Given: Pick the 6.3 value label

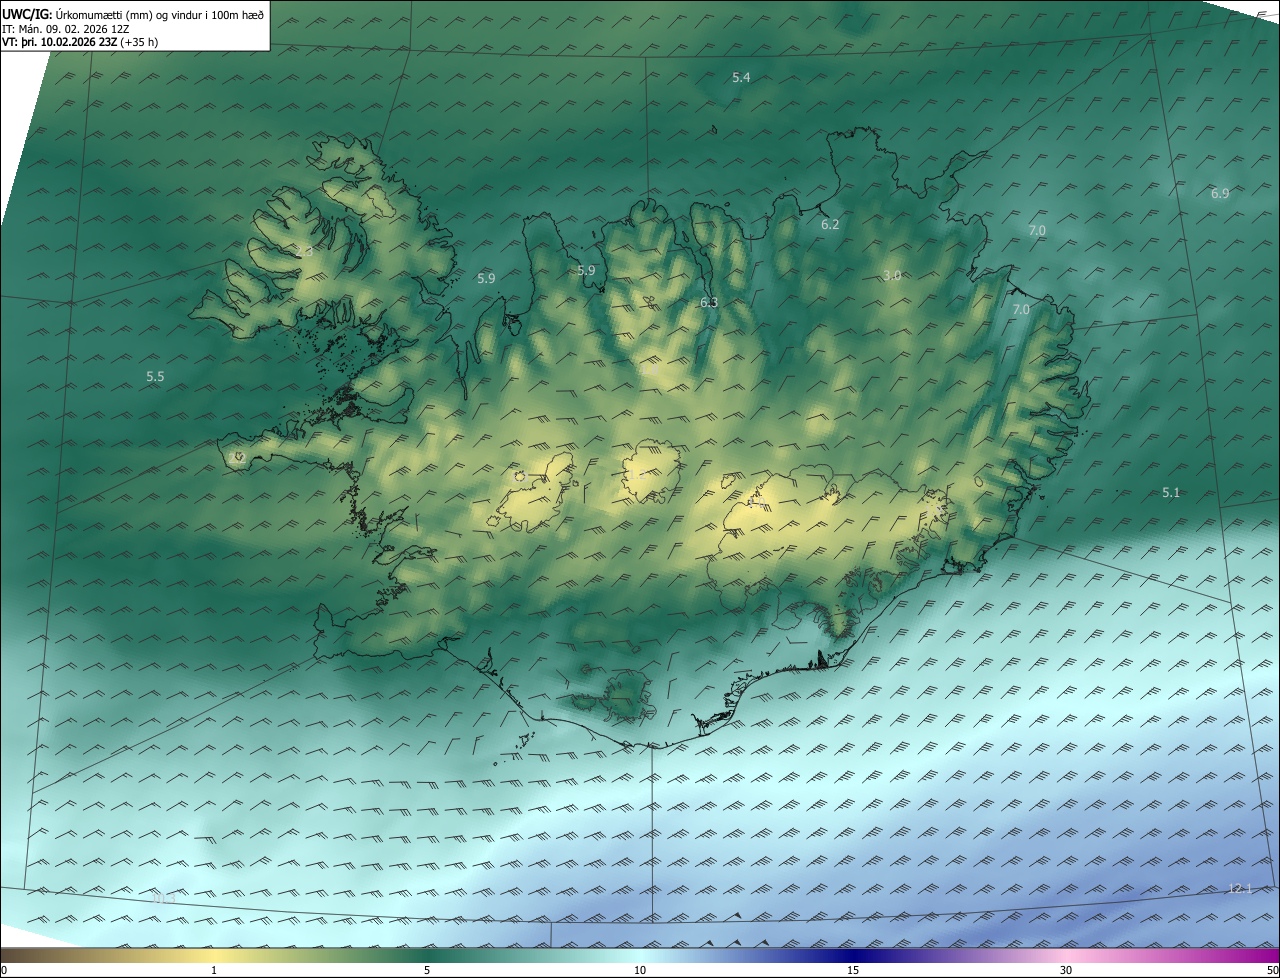Looking at the screenshot, I should pos(709,302).
